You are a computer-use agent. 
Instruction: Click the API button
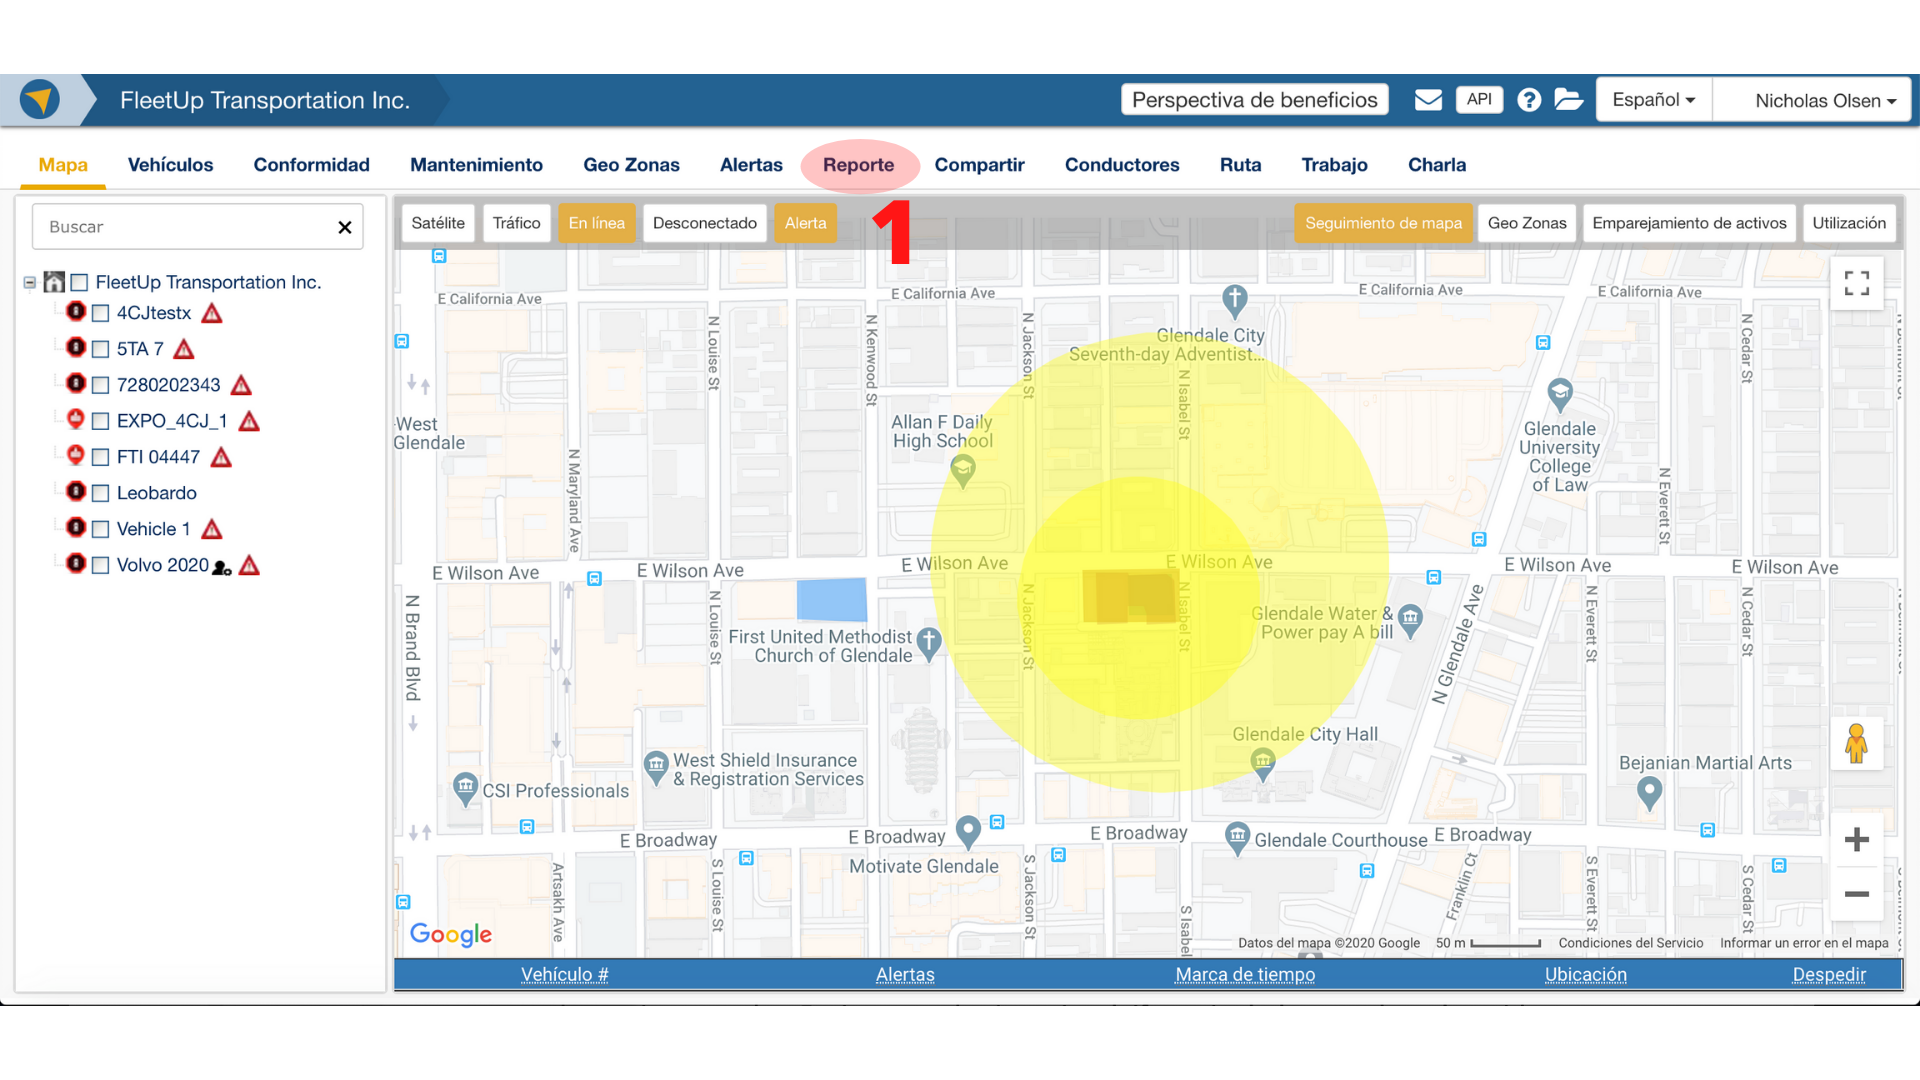click(x=1479, y=99)
